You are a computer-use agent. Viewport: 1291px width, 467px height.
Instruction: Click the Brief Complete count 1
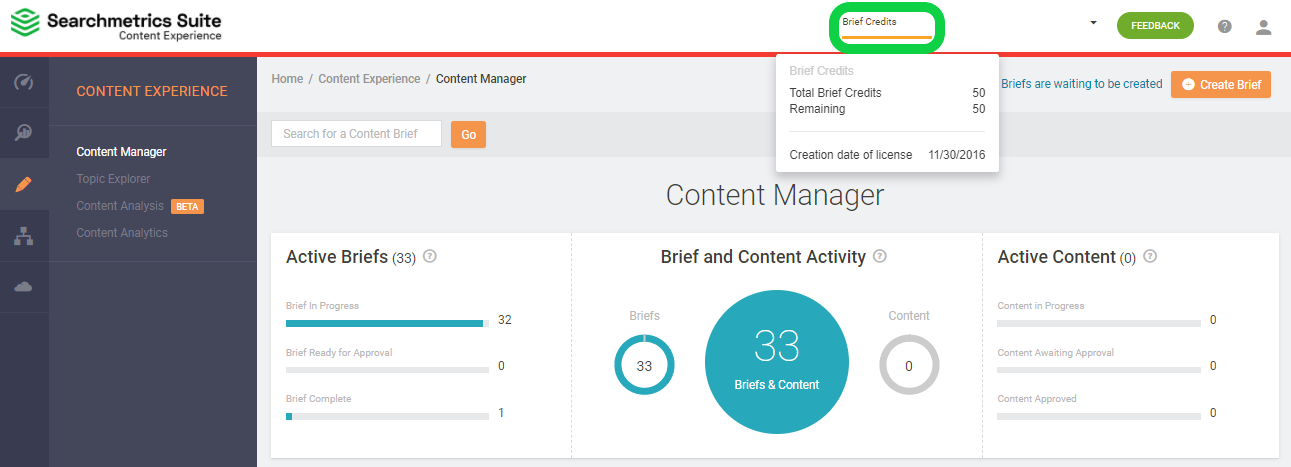(501, 412)
